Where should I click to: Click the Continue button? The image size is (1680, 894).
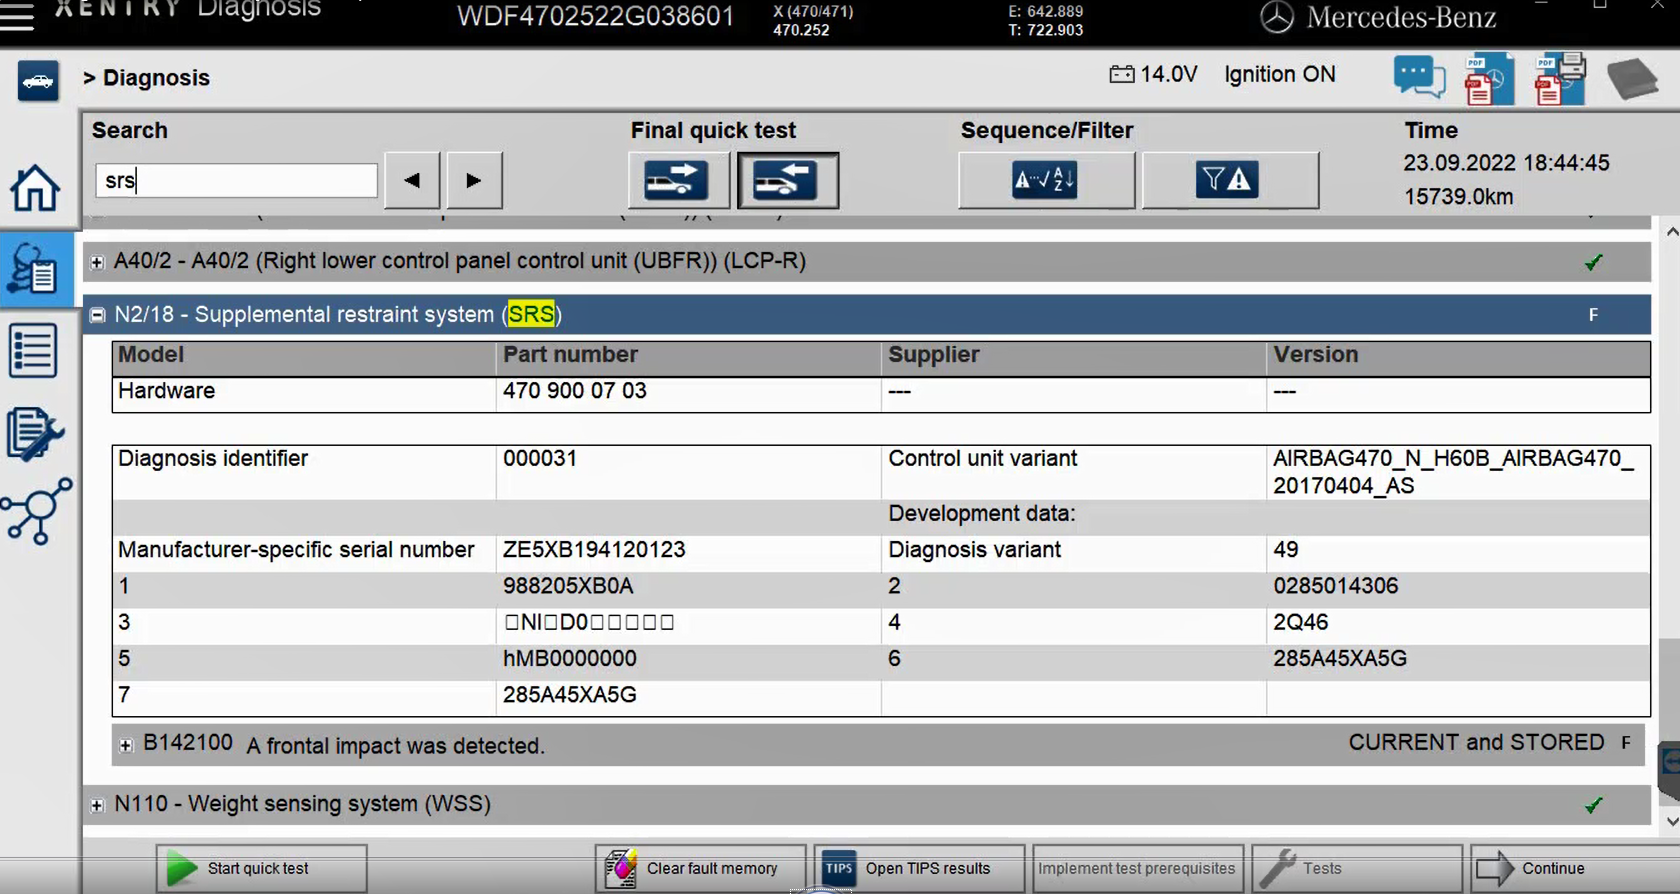tap(1575, 868)
